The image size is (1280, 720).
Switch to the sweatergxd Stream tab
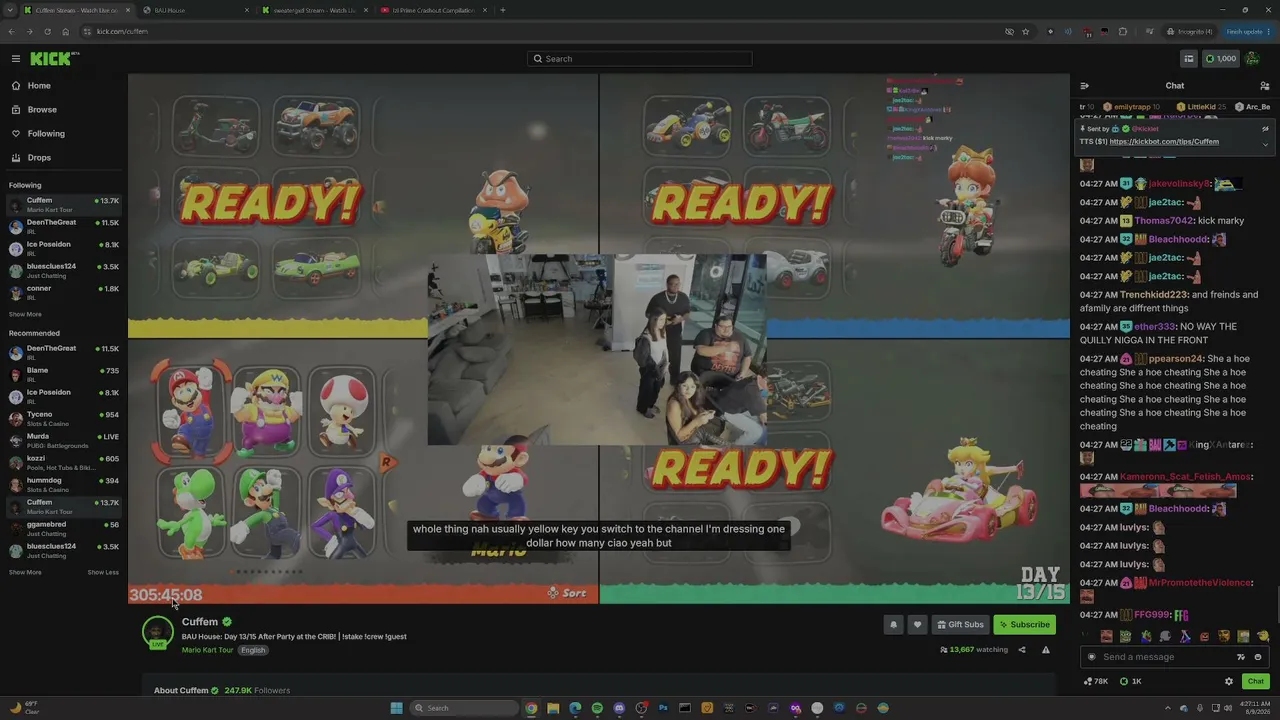pos(315,10)
